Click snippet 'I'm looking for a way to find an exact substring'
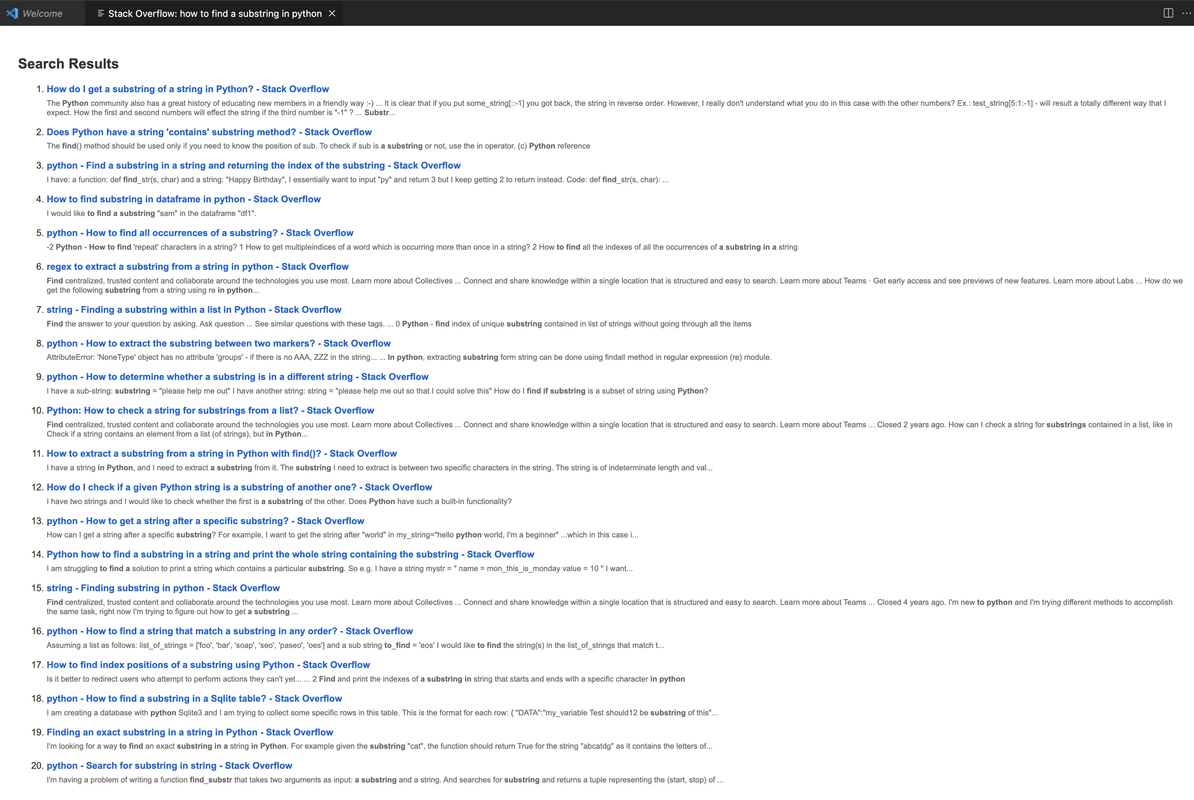 pyautogui.click(x=379, y=747)
